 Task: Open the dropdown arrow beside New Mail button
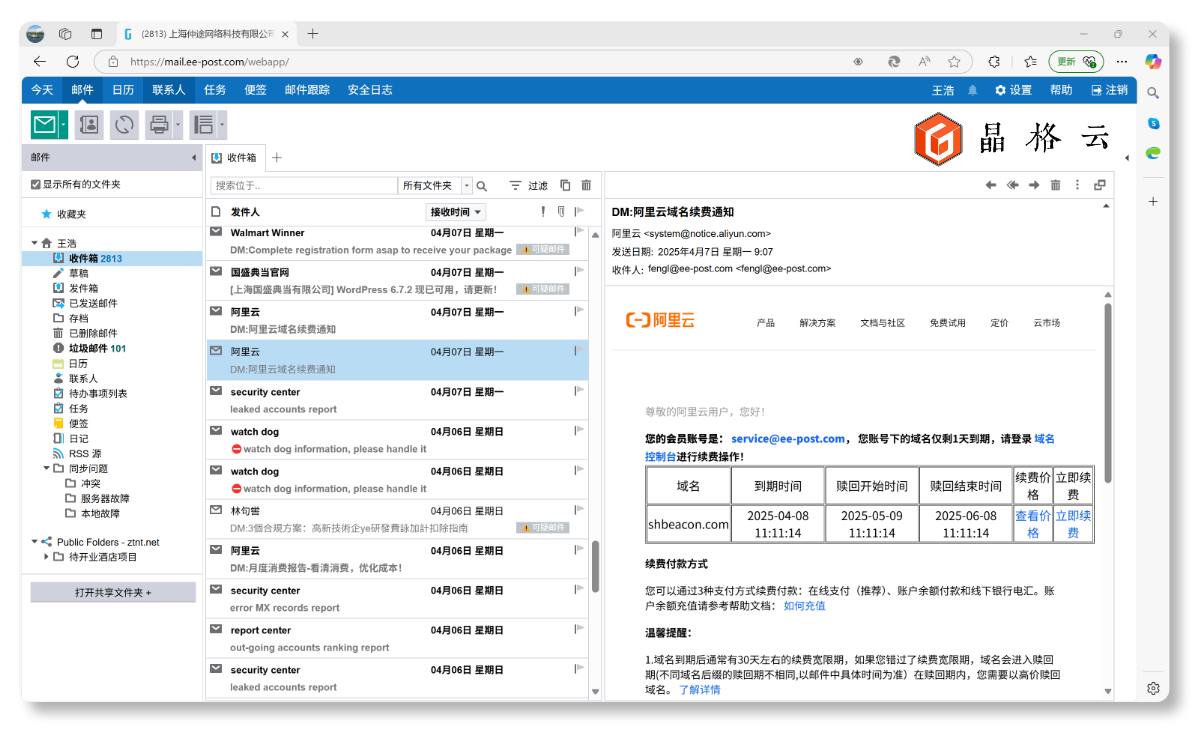pos(64,125)
